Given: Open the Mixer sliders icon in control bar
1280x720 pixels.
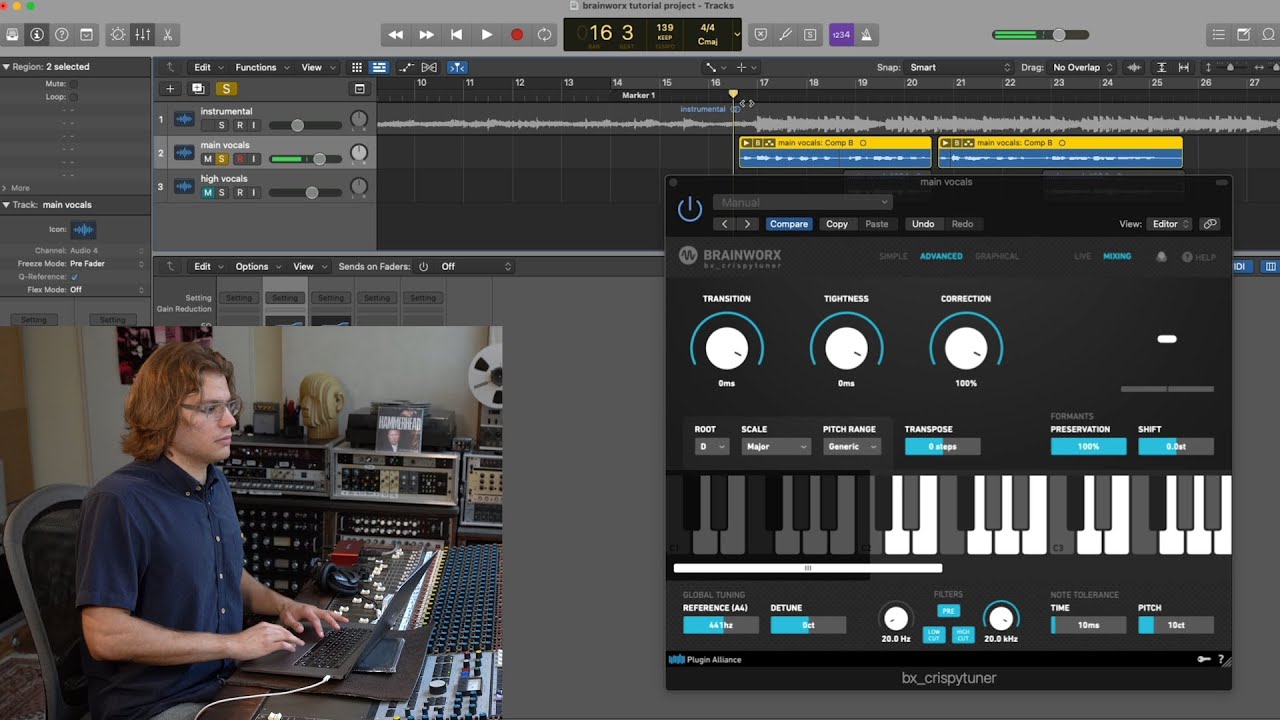Looking at the screenshot, I should tap(143, 34).
